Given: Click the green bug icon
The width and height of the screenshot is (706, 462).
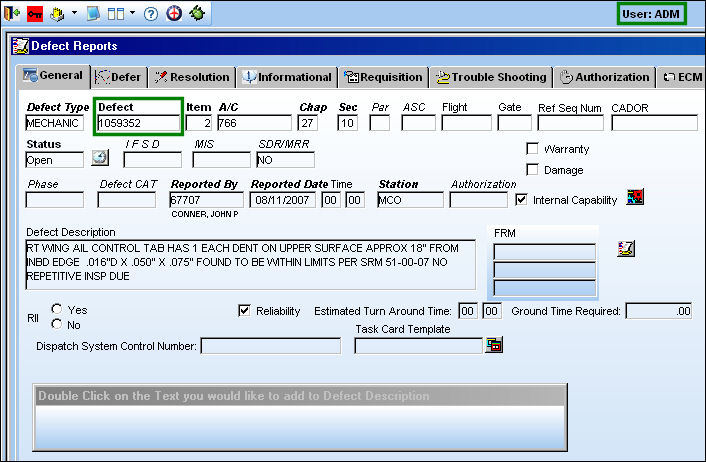Looking at the screenshot, I should coord(197,14).
